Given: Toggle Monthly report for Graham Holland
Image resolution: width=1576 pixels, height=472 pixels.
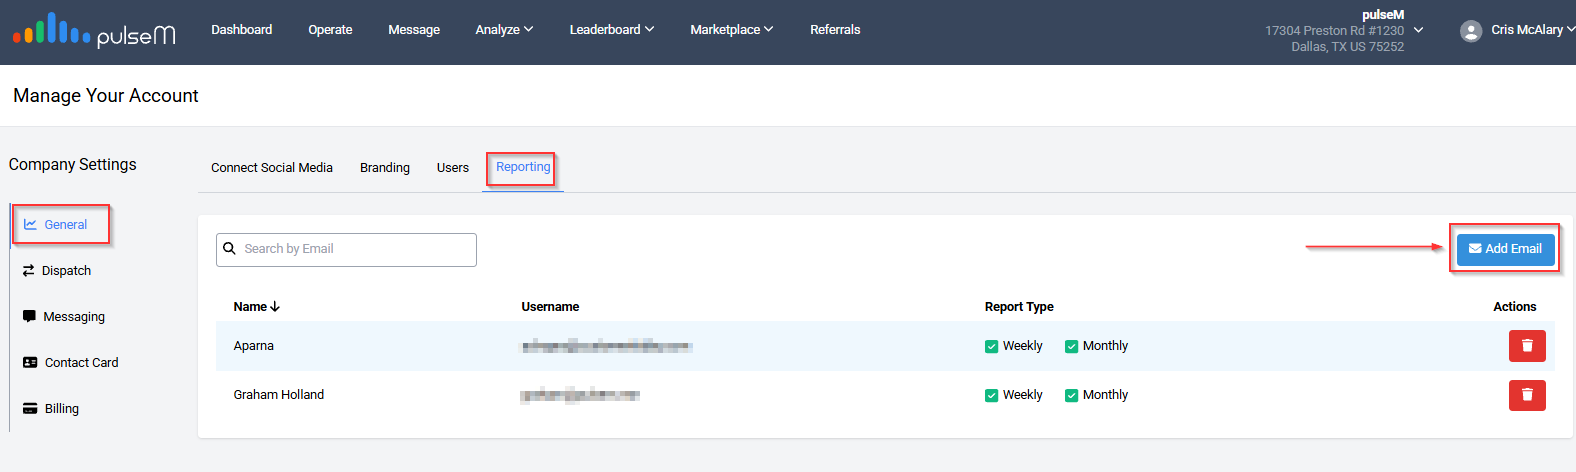Looking at the screenshot, I should coord(1071,396).
